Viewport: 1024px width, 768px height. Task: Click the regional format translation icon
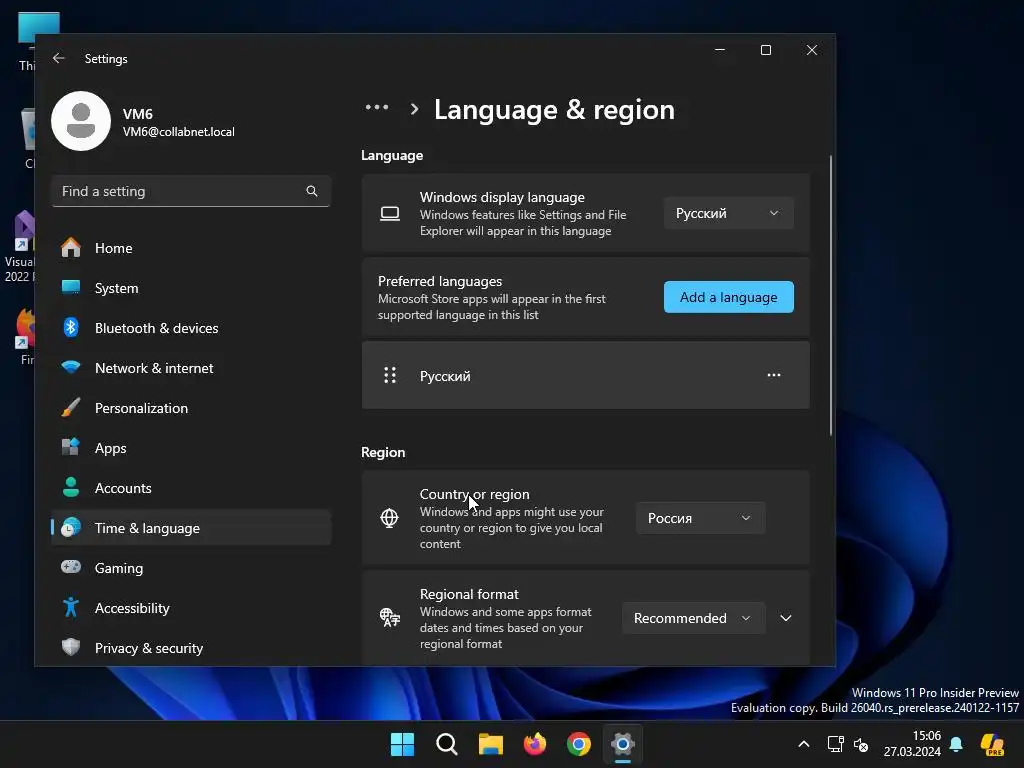coord(390,618)
